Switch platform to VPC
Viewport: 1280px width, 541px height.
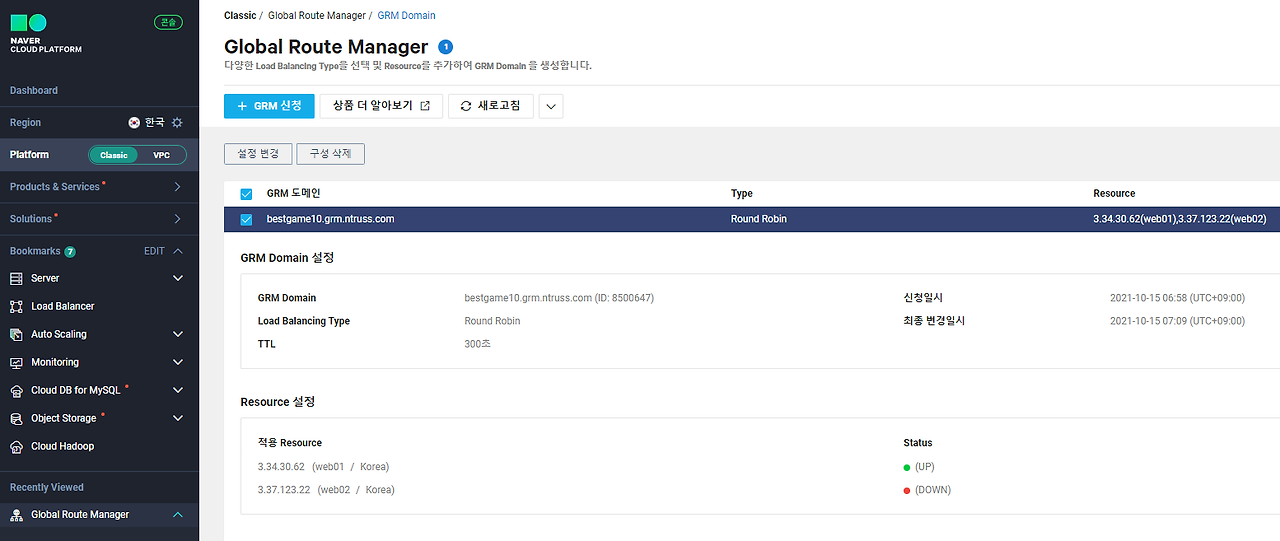coord(161,155)
